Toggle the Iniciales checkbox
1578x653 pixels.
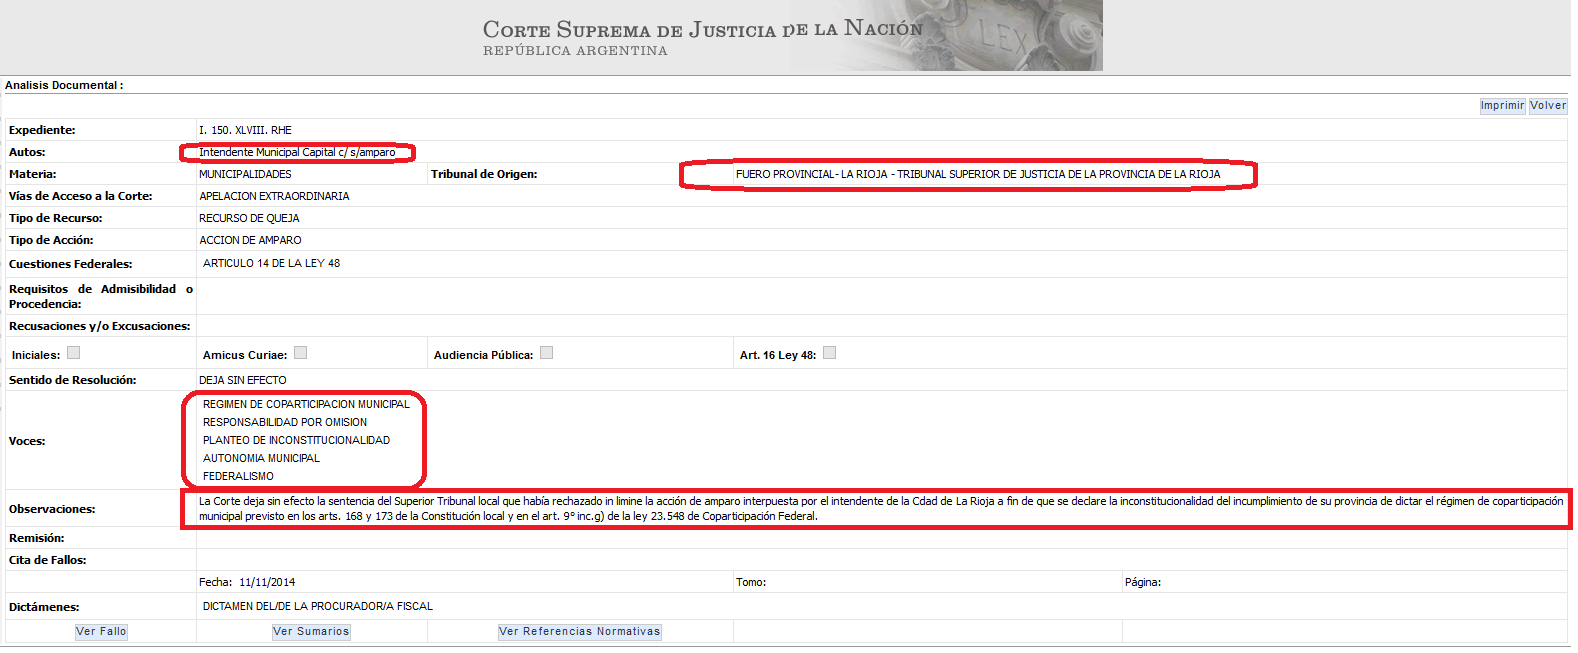[x=73, y=353]
